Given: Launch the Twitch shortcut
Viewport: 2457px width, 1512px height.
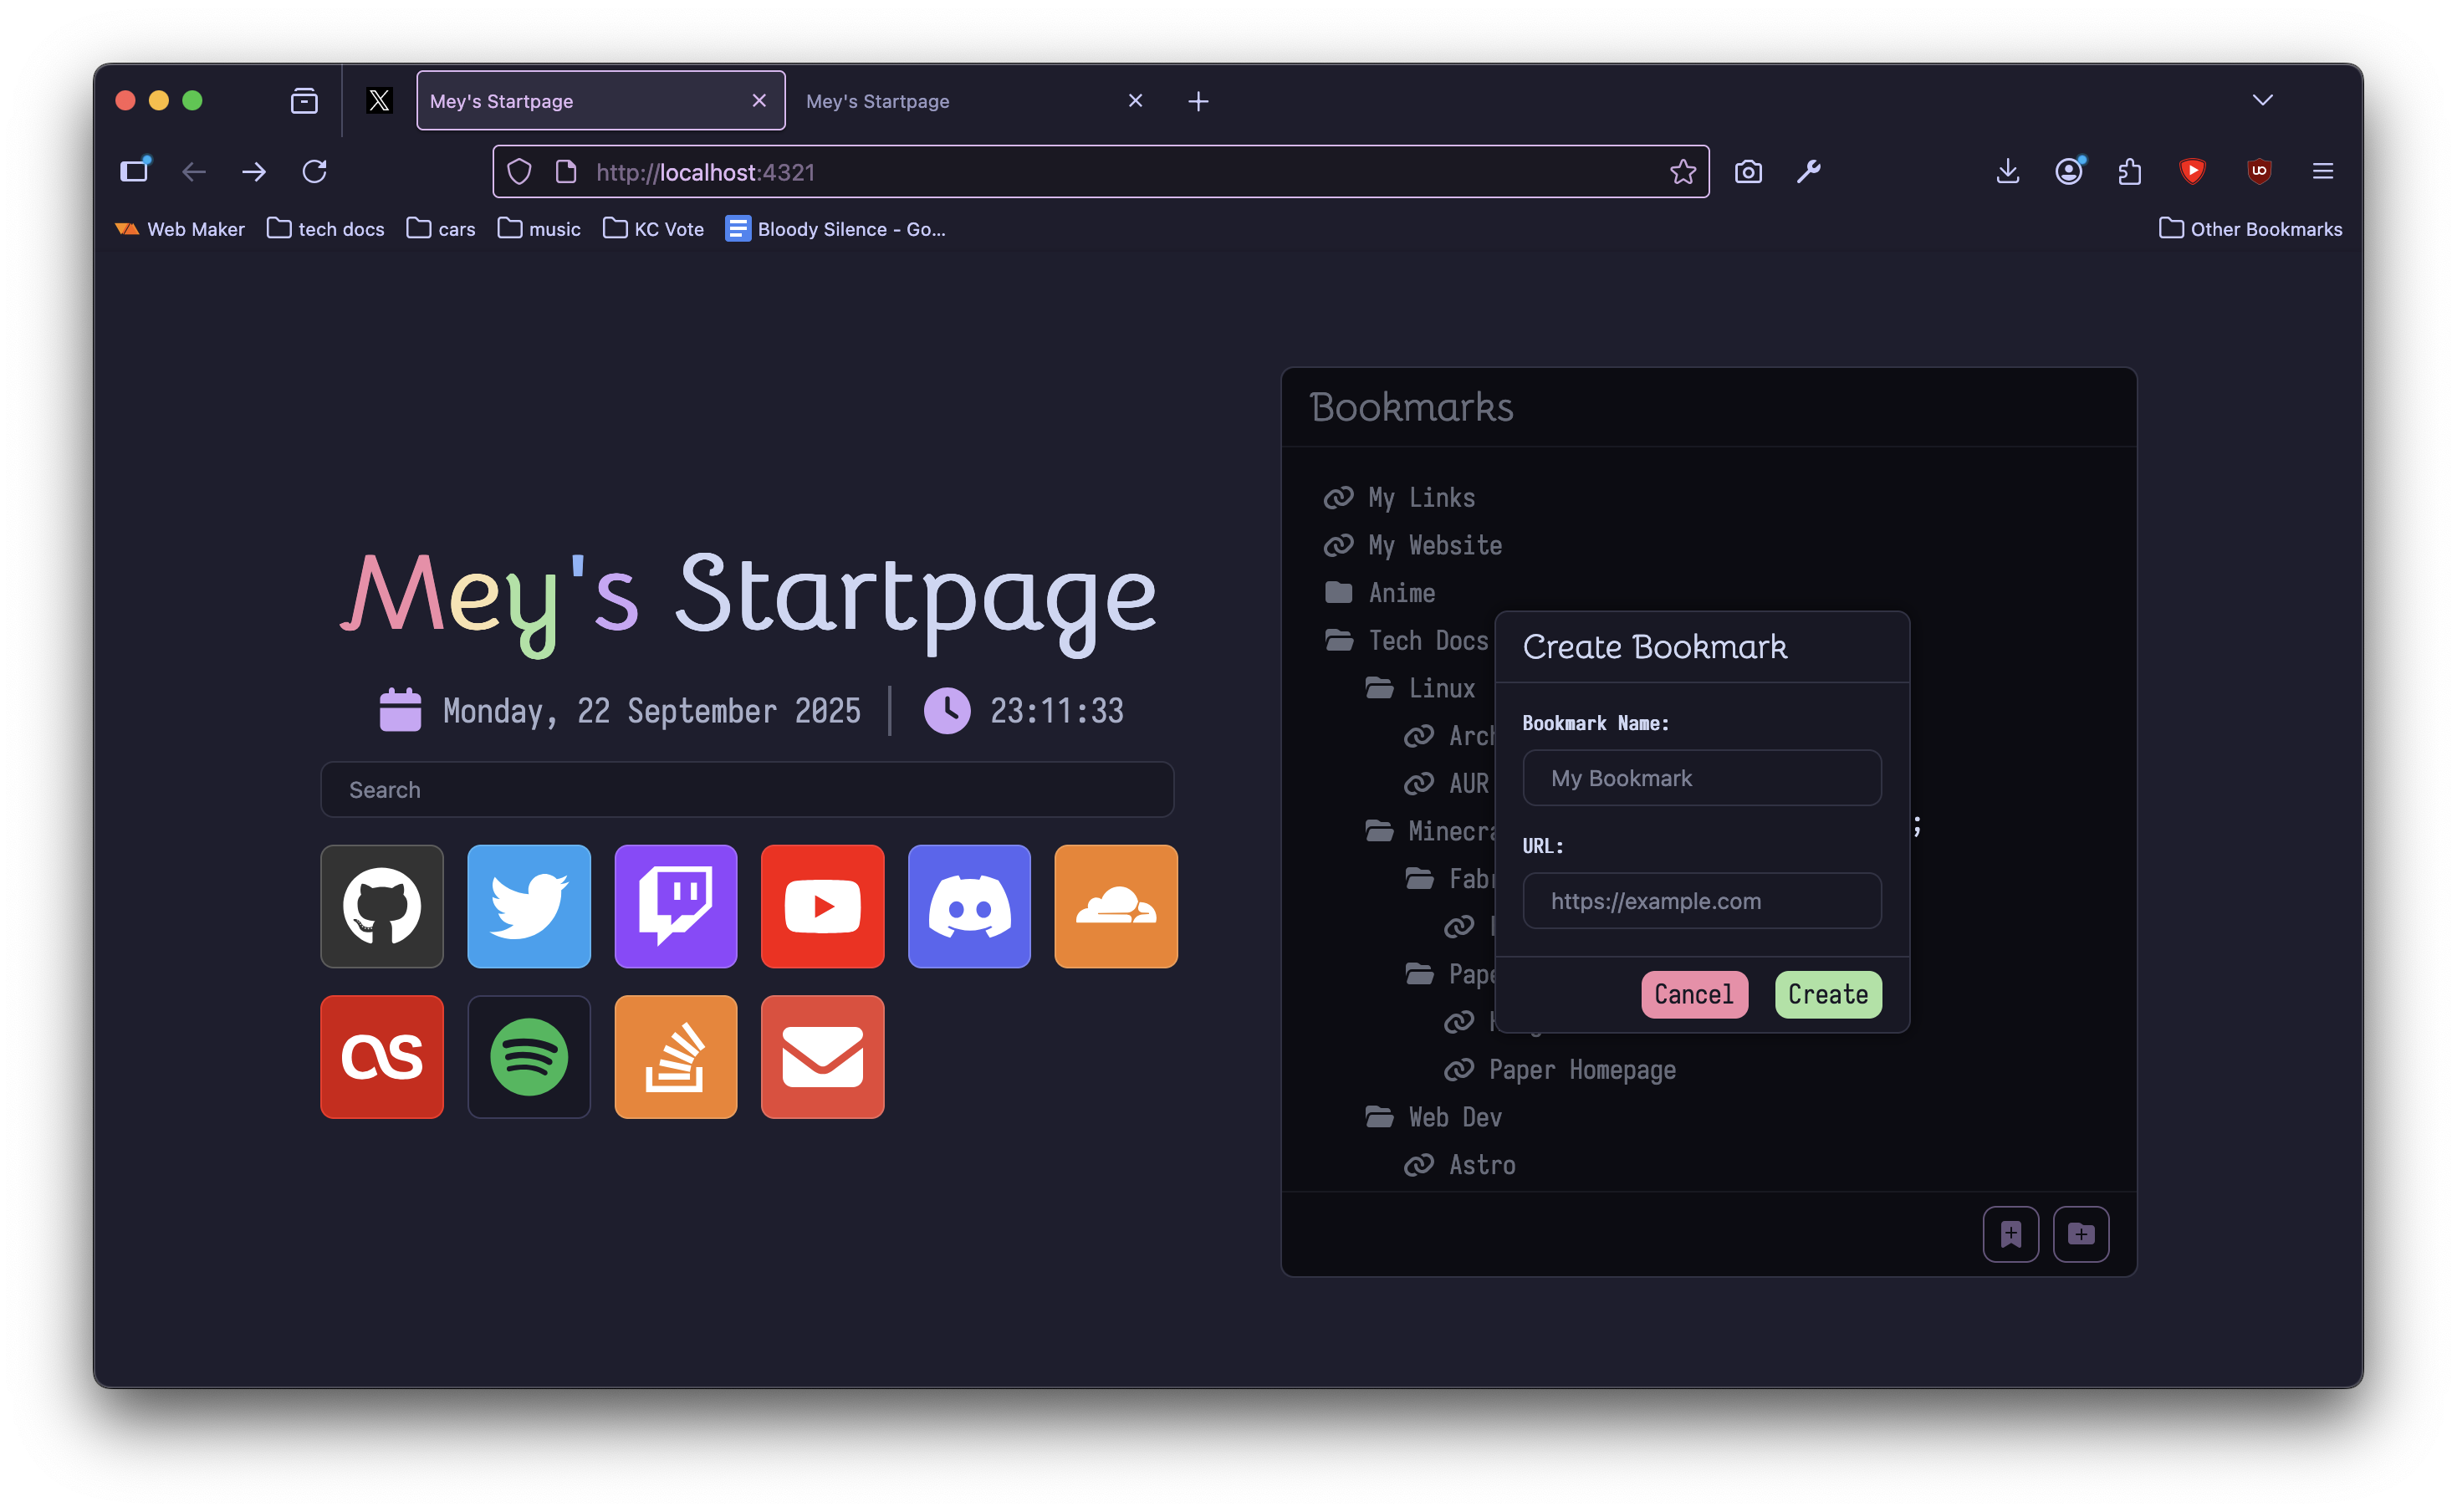Looking at the screenshot, I should (675, 906).
